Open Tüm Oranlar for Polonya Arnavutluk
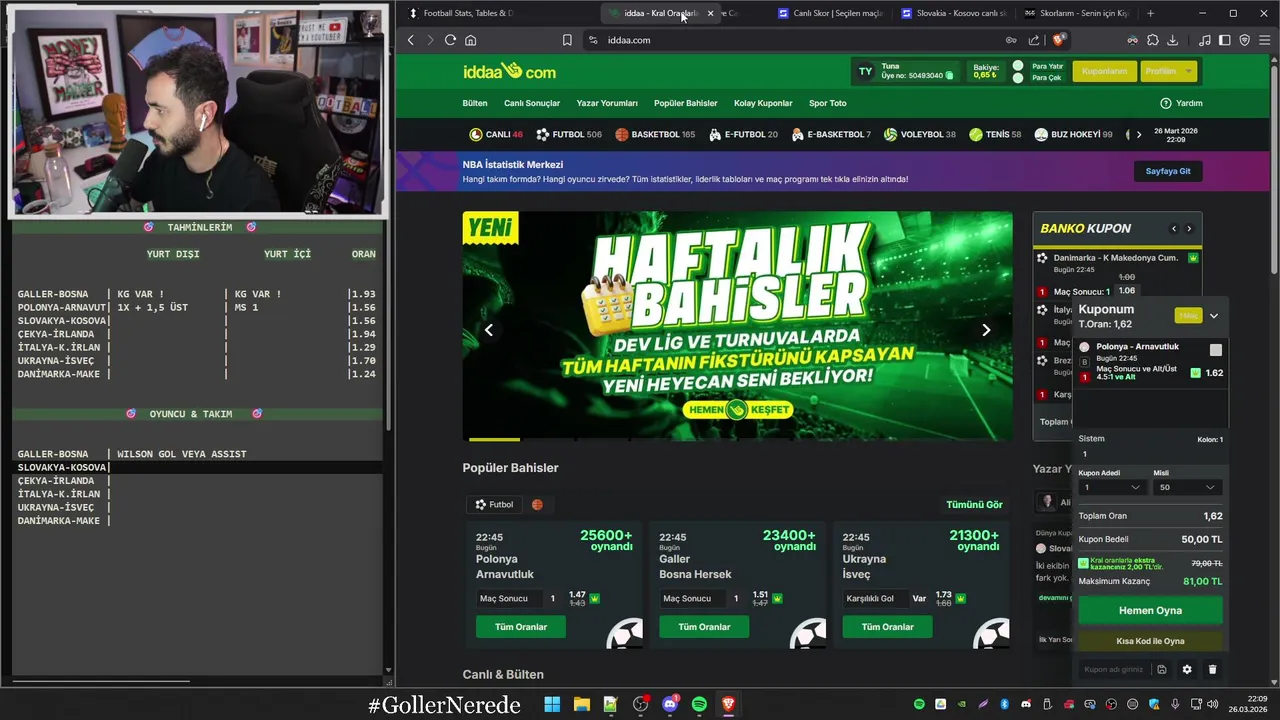 520,627
